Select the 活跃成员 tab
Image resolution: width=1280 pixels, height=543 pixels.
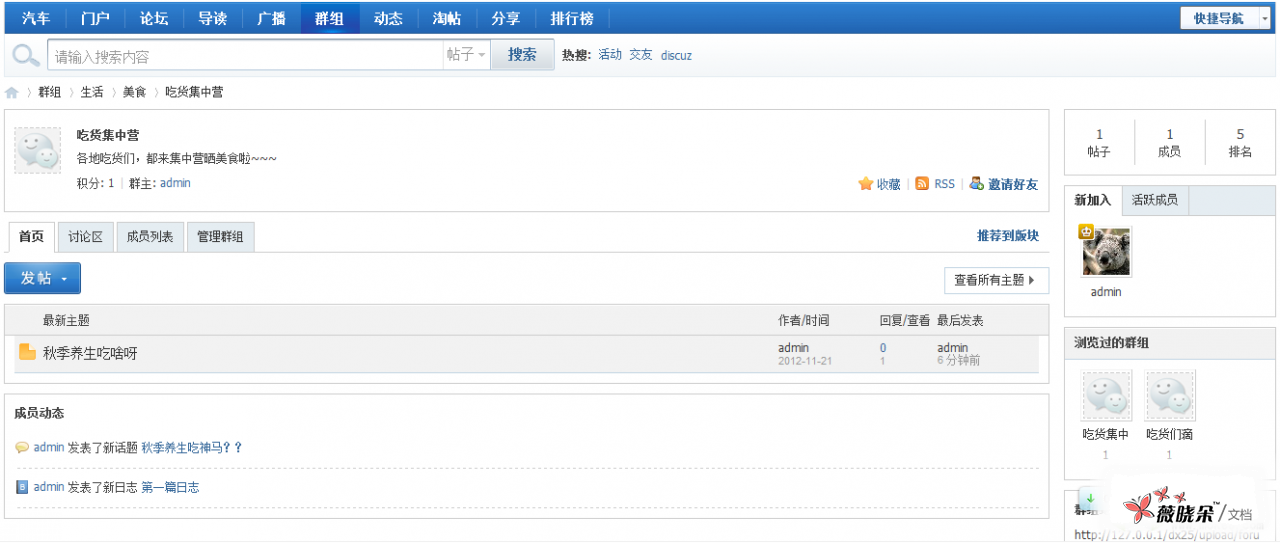tap(1154, 200)
